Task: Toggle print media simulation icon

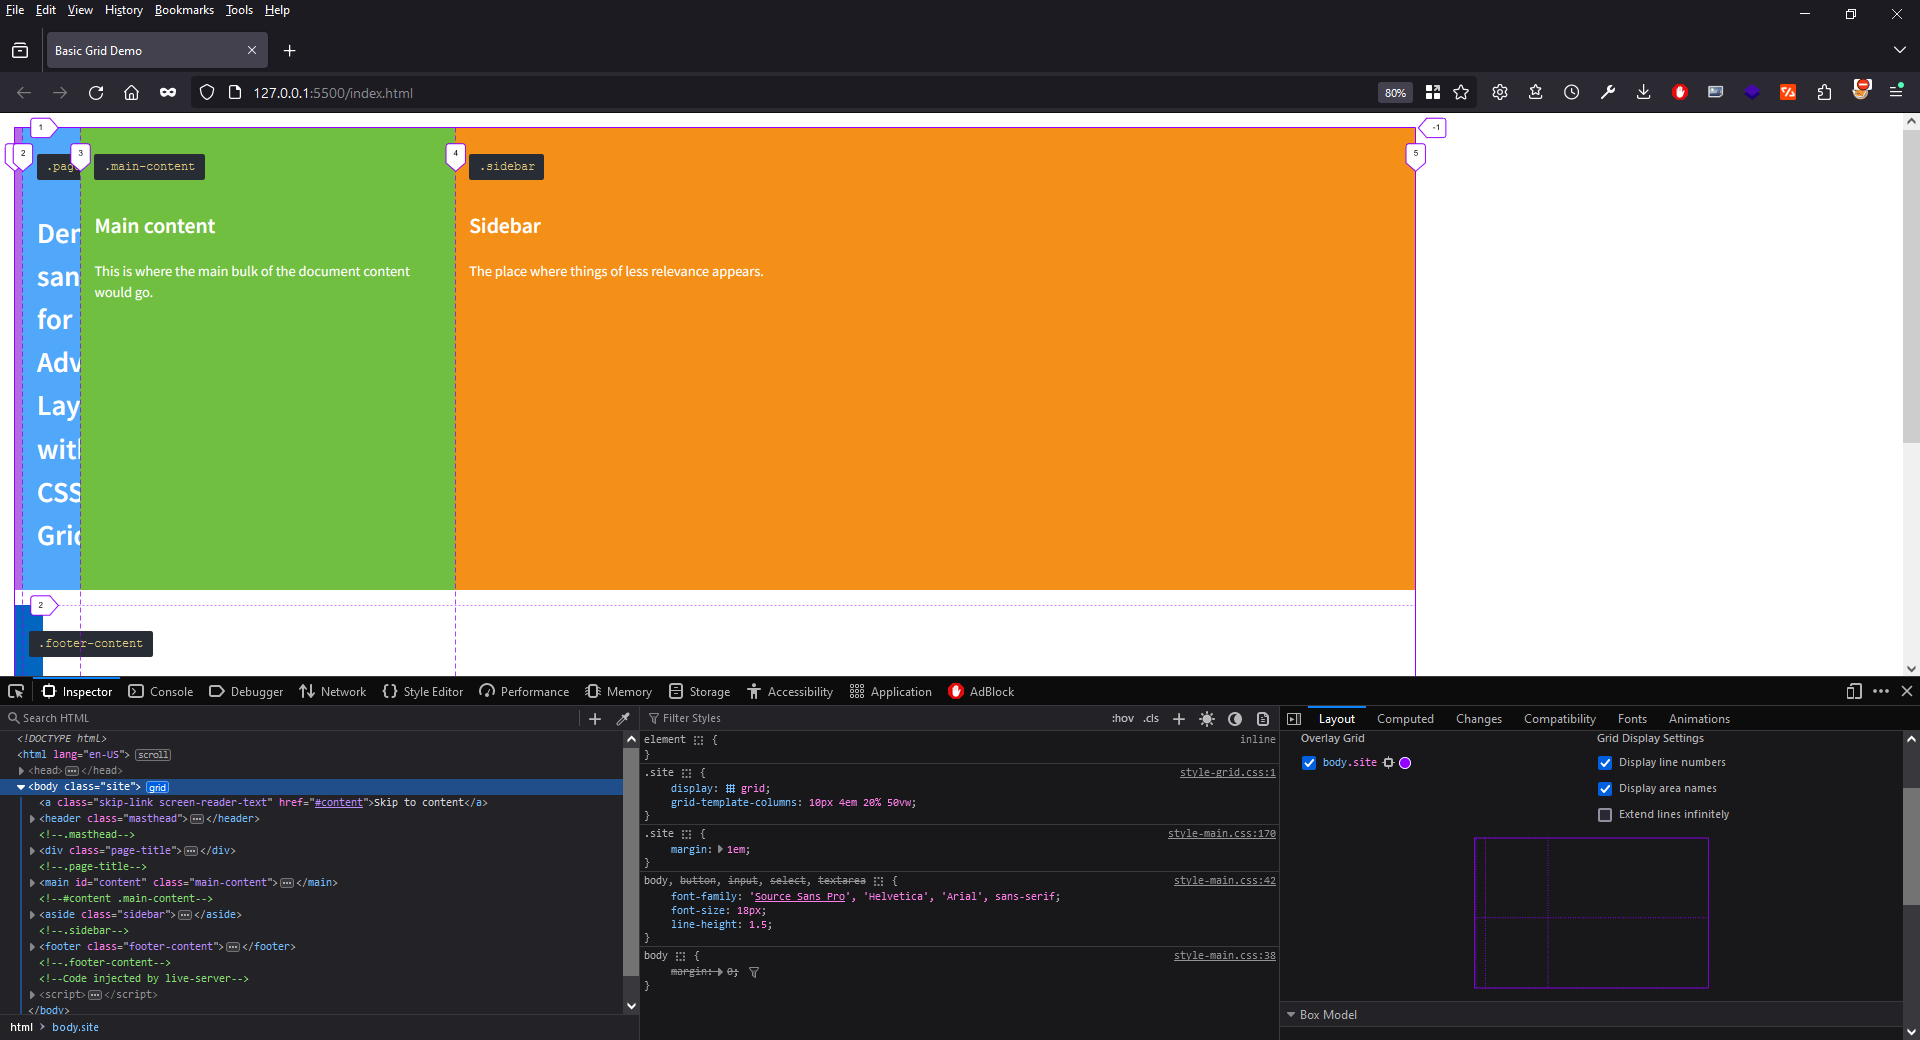Action: coord(1263,718)
